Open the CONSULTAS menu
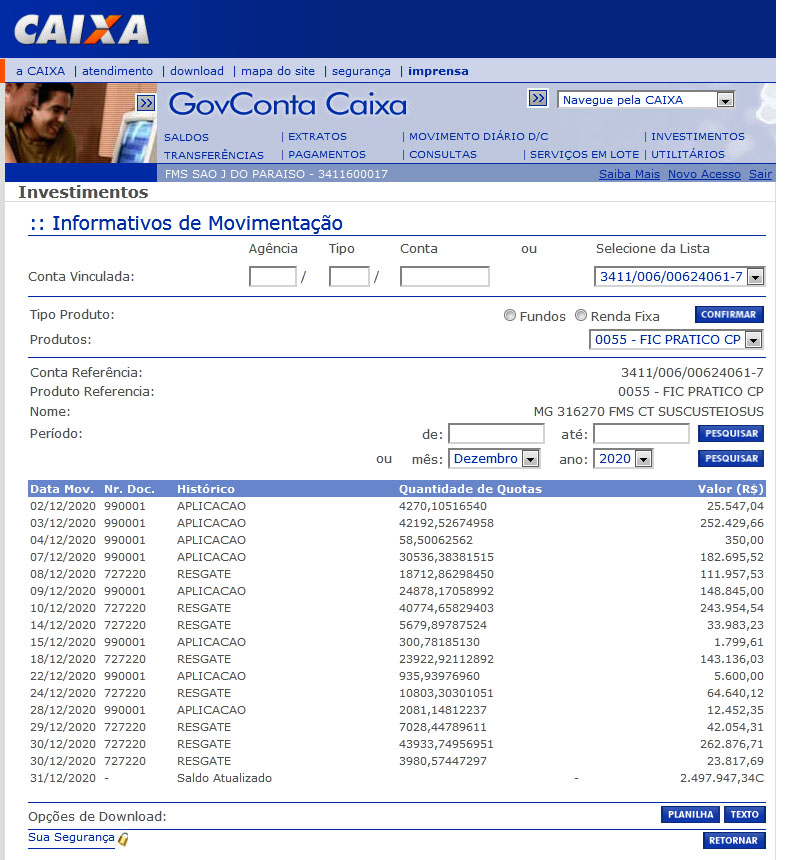 click(x=443, y=155)
